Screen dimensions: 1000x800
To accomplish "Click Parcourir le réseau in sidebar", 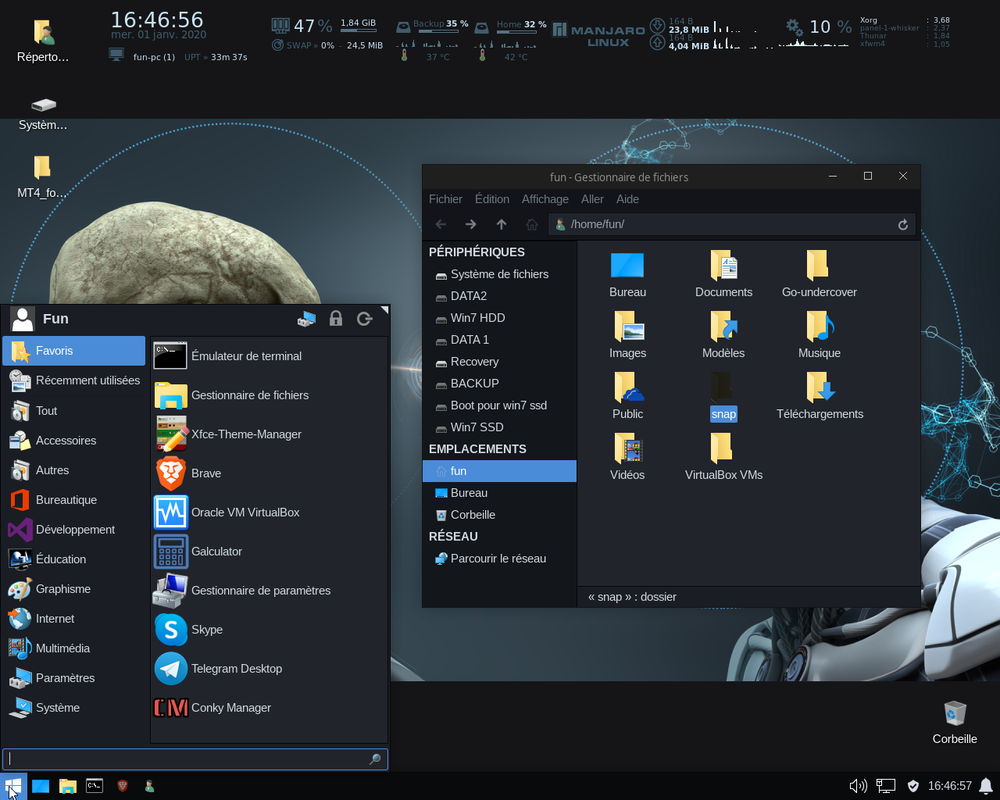I will [x=499, y=558].
